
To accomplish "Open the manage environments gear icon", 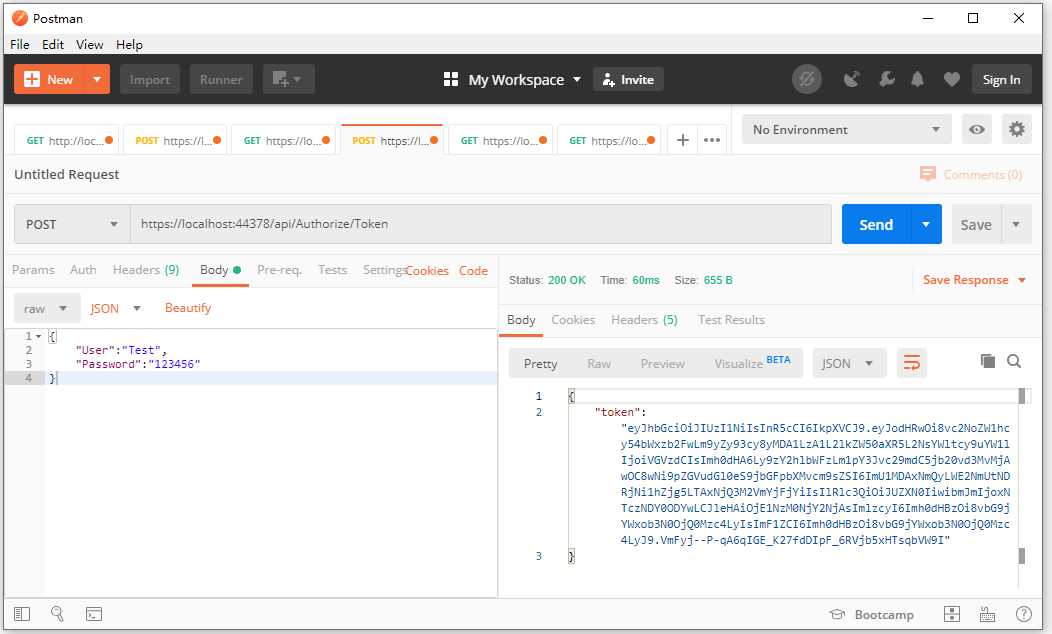I will pyautogui.click(x=1016, y=129).
